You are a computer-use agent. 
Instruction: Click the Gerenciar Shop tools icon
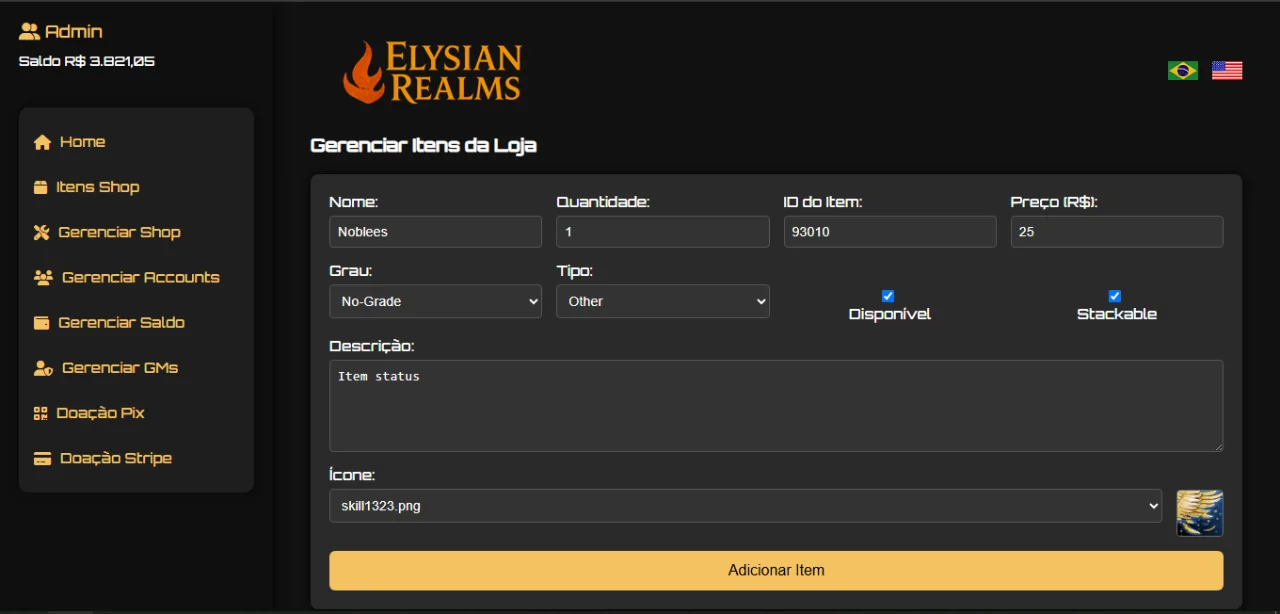pos(41,232)
